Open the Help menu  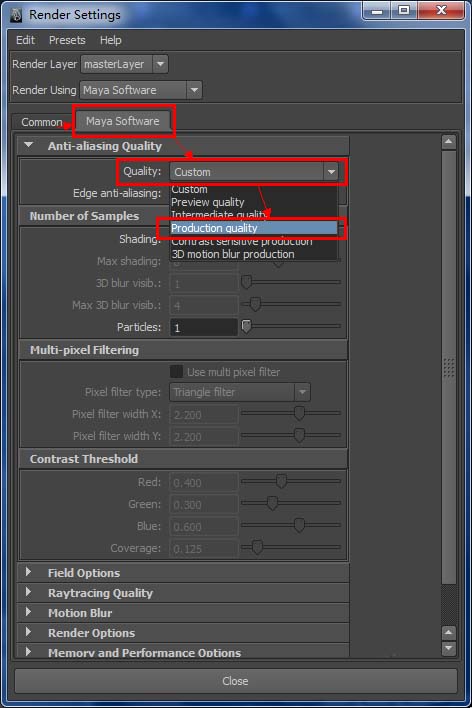pyautogui.click(x=111, y=40)
